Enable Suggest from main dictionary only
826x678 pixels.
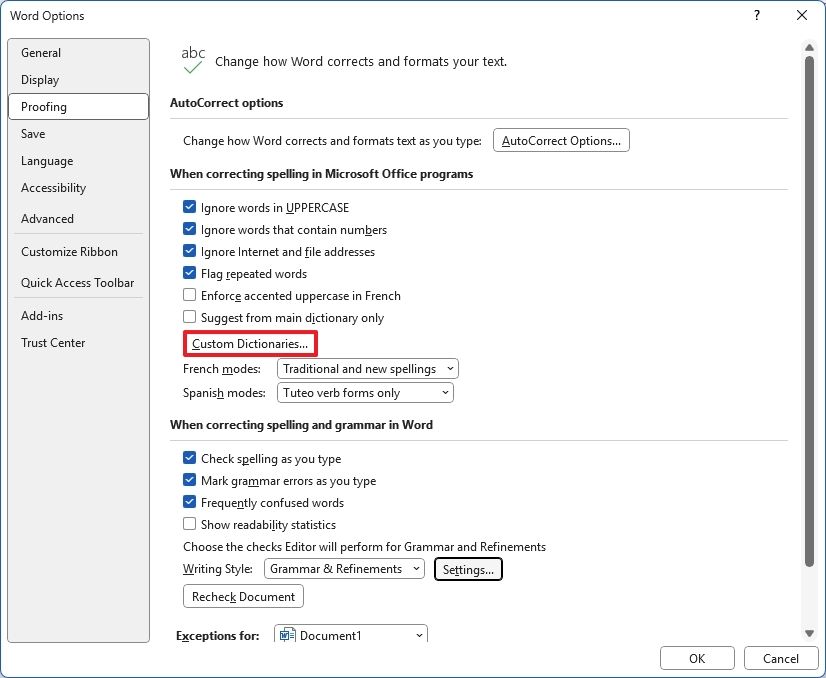[189, 317]
